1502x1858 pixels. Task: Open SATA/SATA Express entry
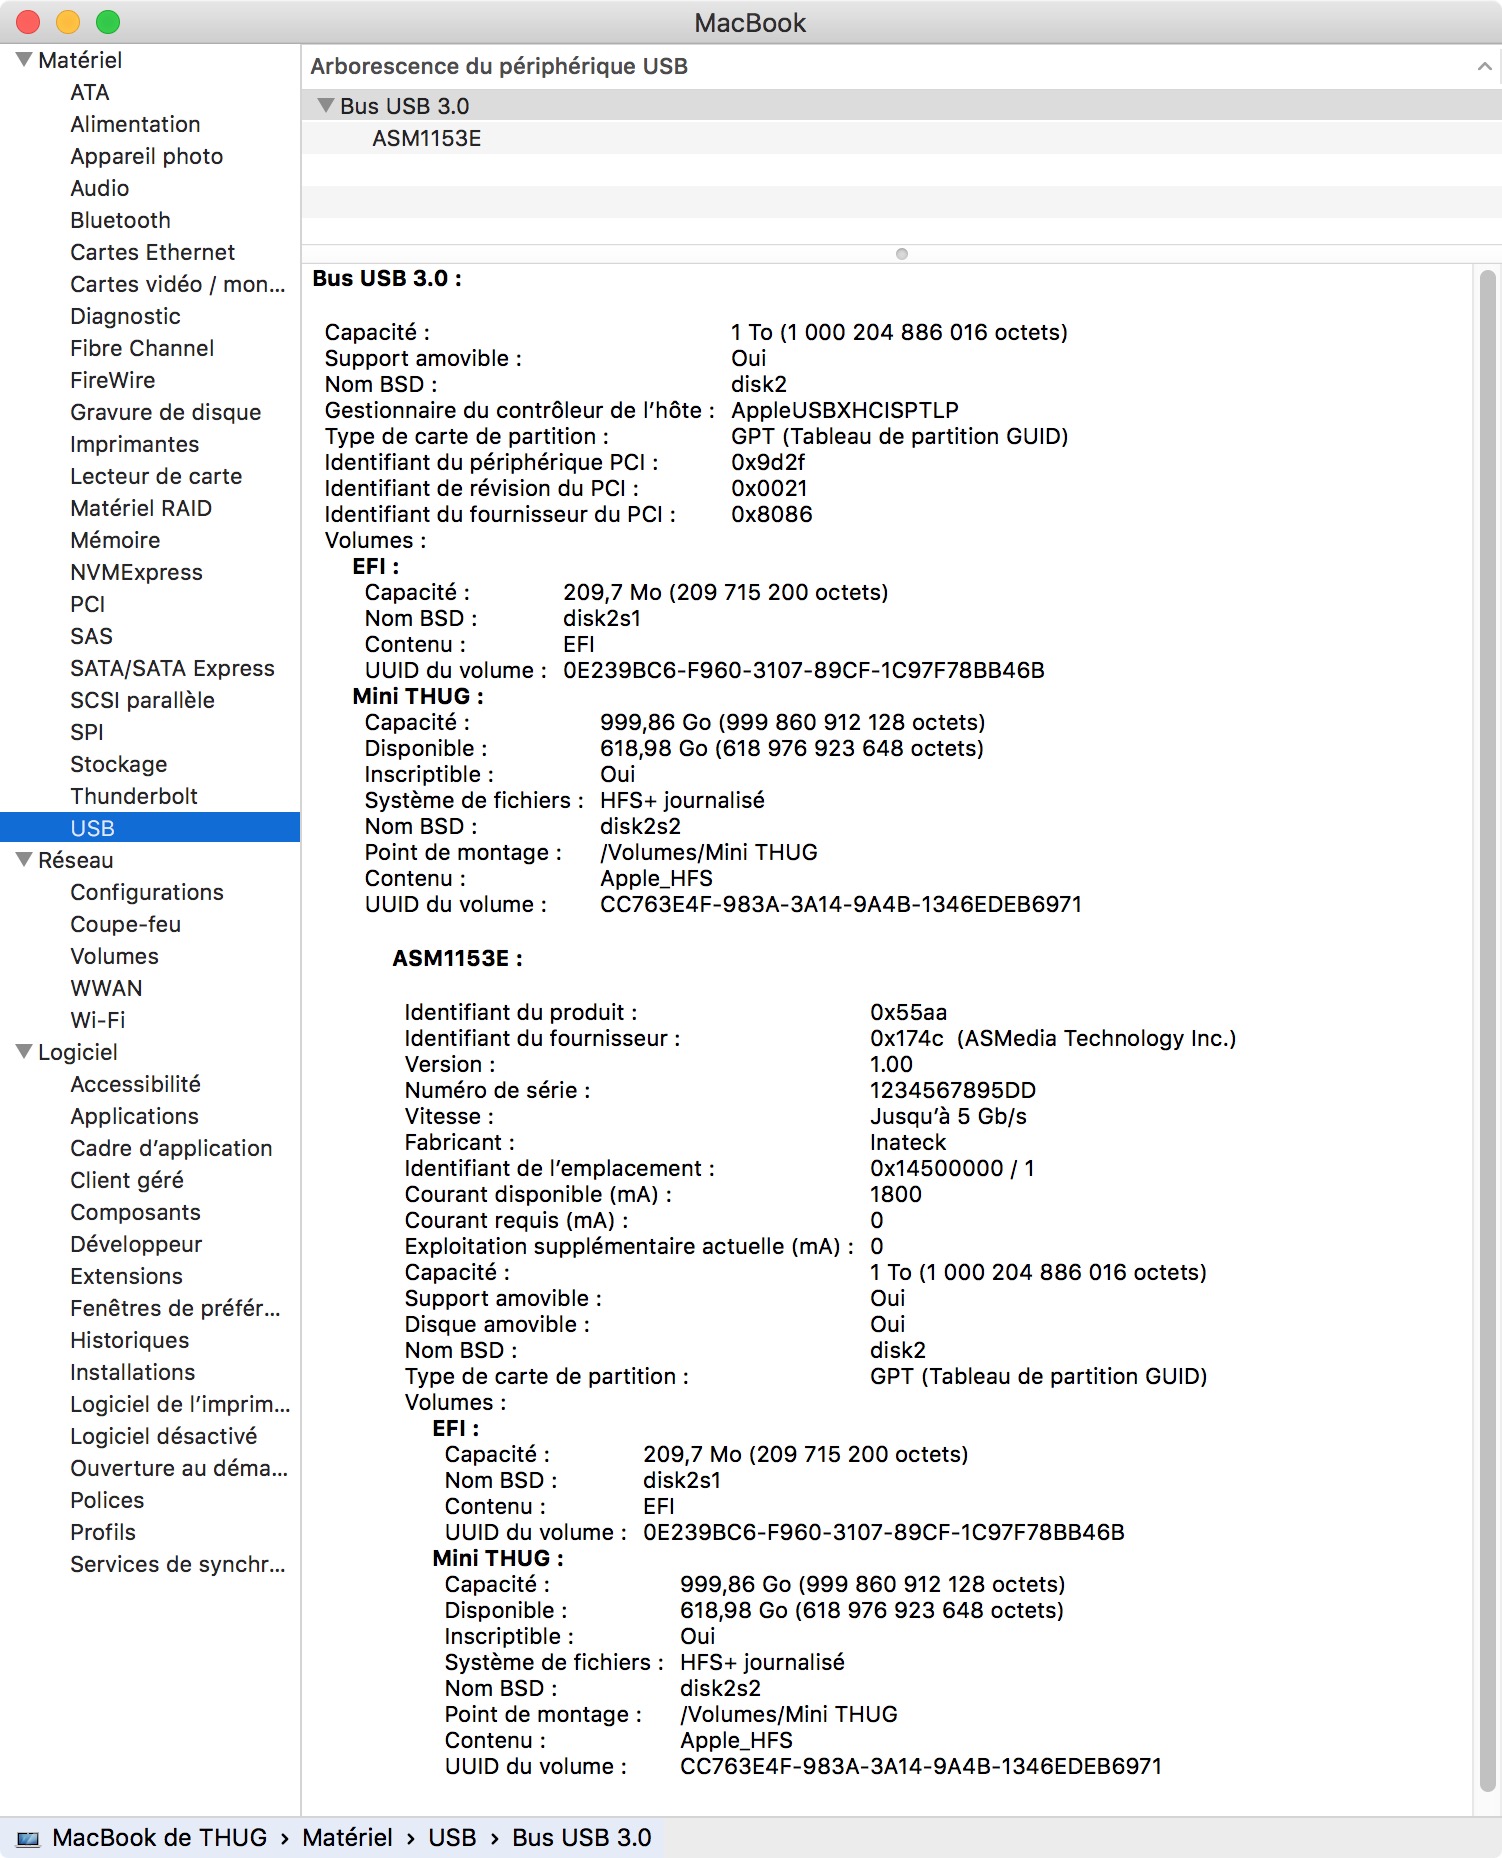[172, 668]
